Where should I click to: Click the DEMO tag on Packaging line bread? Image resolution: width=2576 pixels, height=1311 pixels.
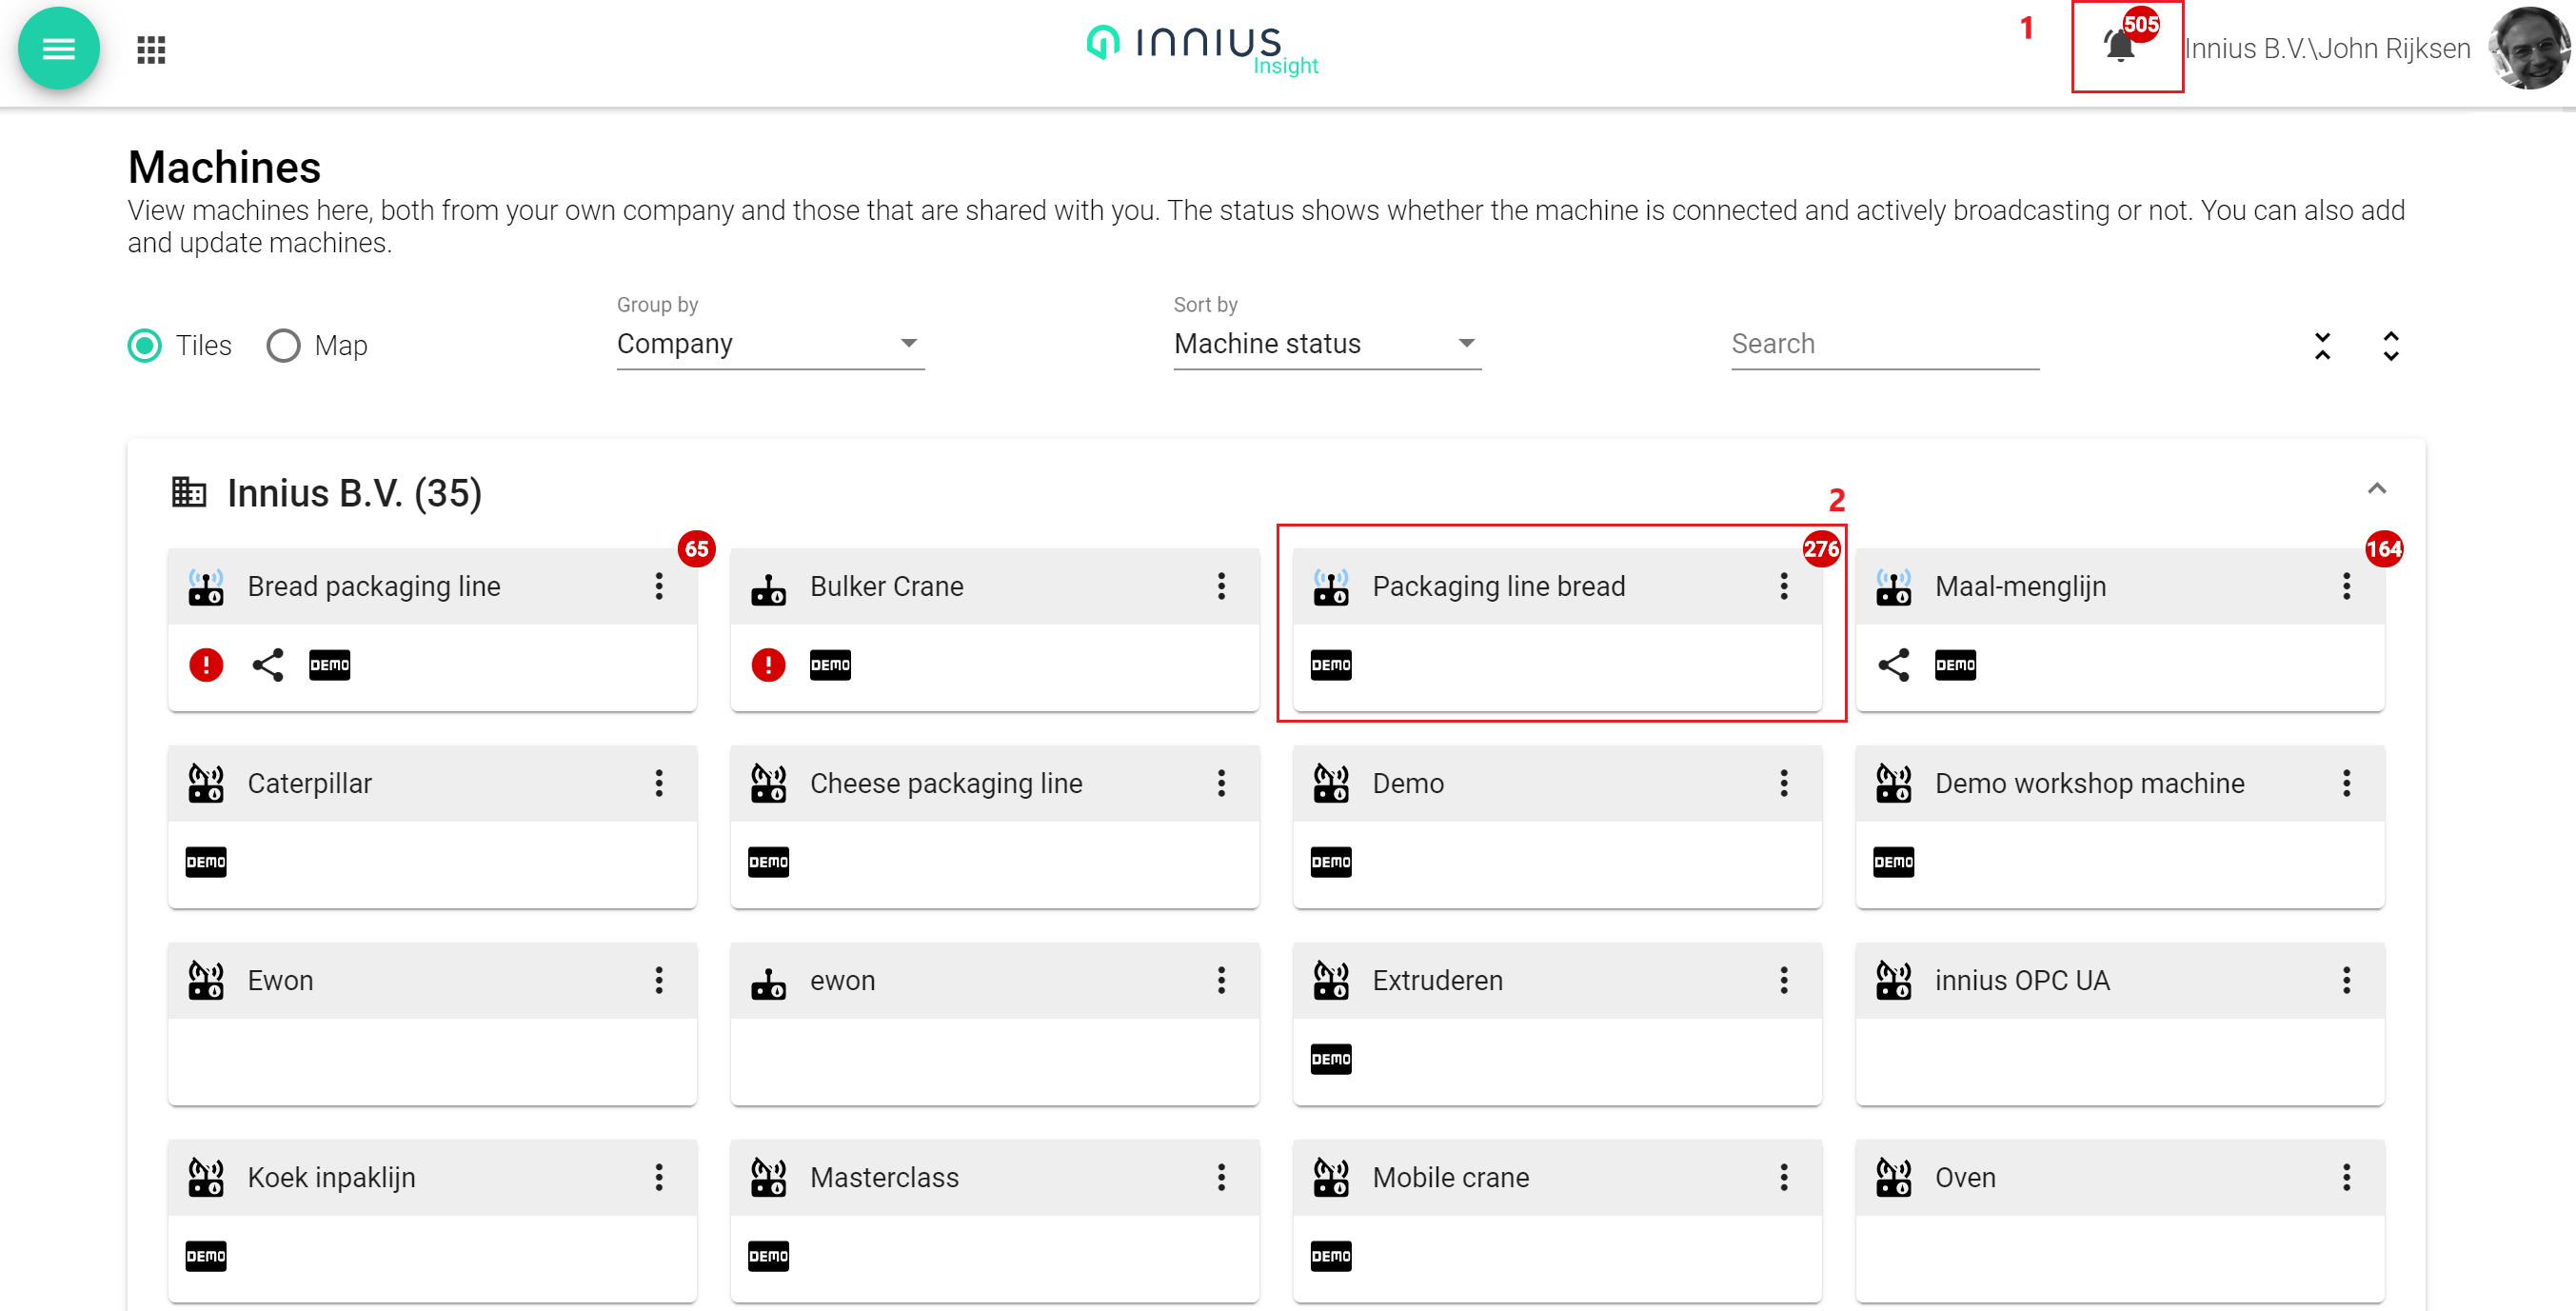[x=1331, y=665]
